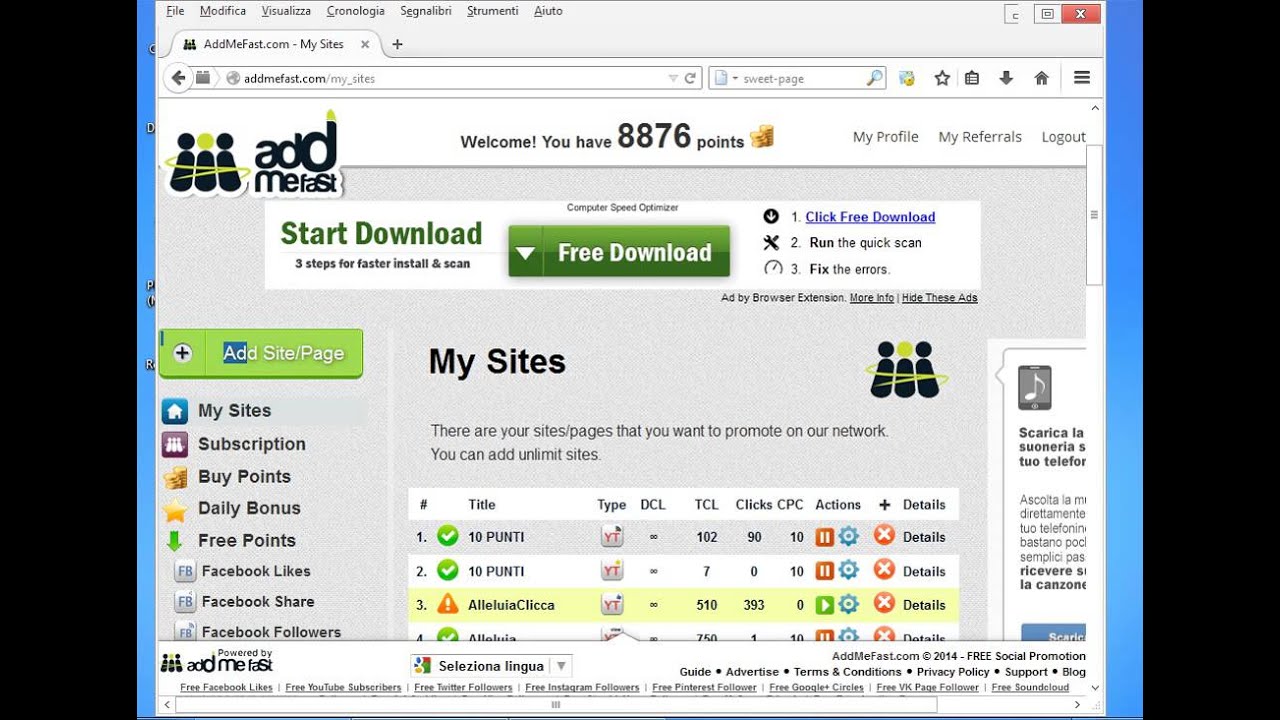1280x720 pixels.
Task: Click the green check status icon in row 1
Action: click(448, 536)
